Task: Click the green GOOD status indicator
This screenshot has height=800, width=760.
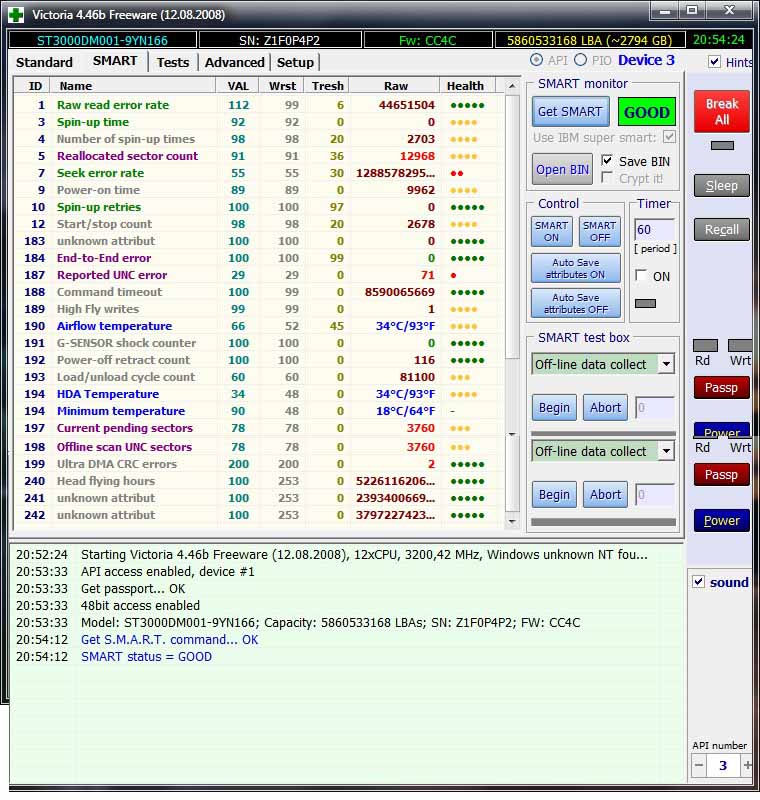Action: [646, 112]
